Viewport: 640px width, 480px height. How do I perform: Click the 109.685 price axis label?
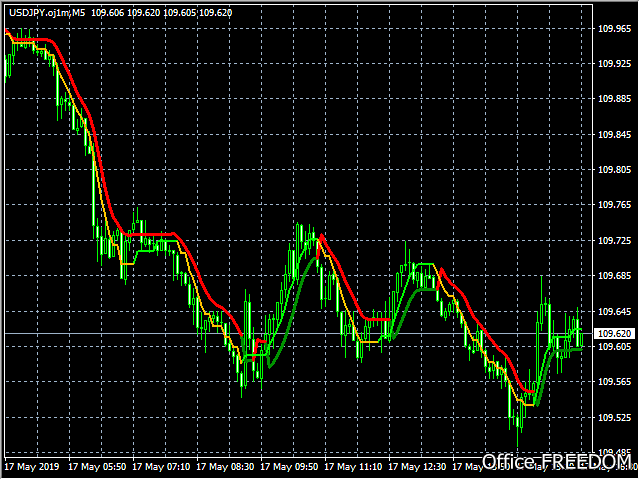click(x=614, y=276)
